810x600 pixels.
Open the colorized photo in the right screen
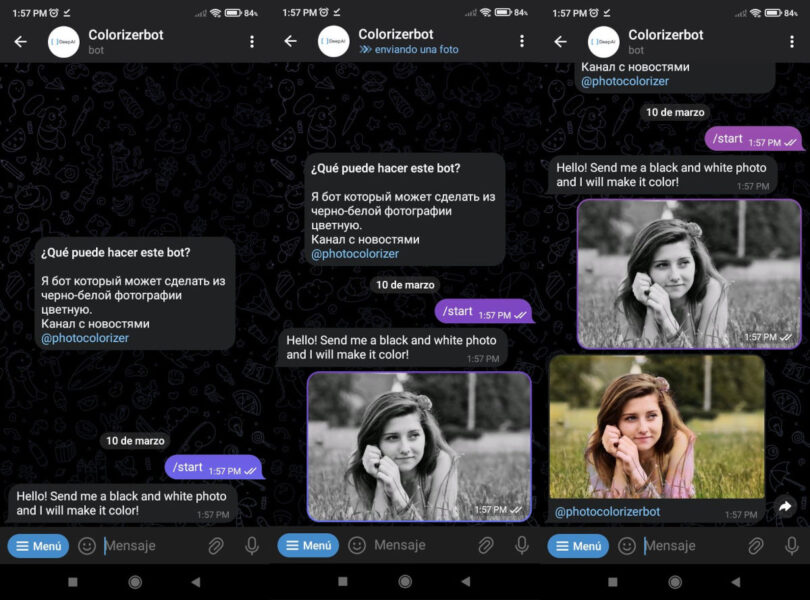(x=657, y=427)
